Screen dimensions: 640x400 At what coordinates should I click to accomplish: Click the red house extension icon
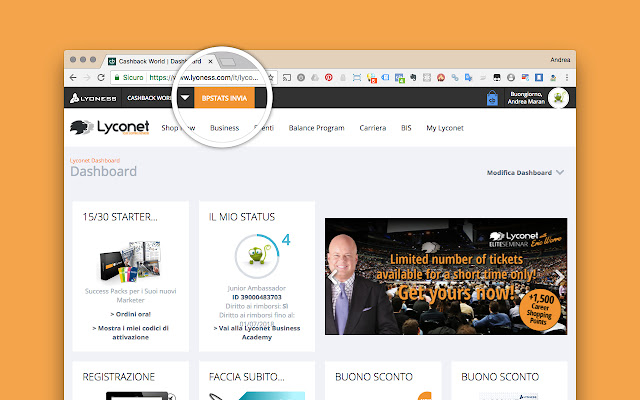(441, 77)
